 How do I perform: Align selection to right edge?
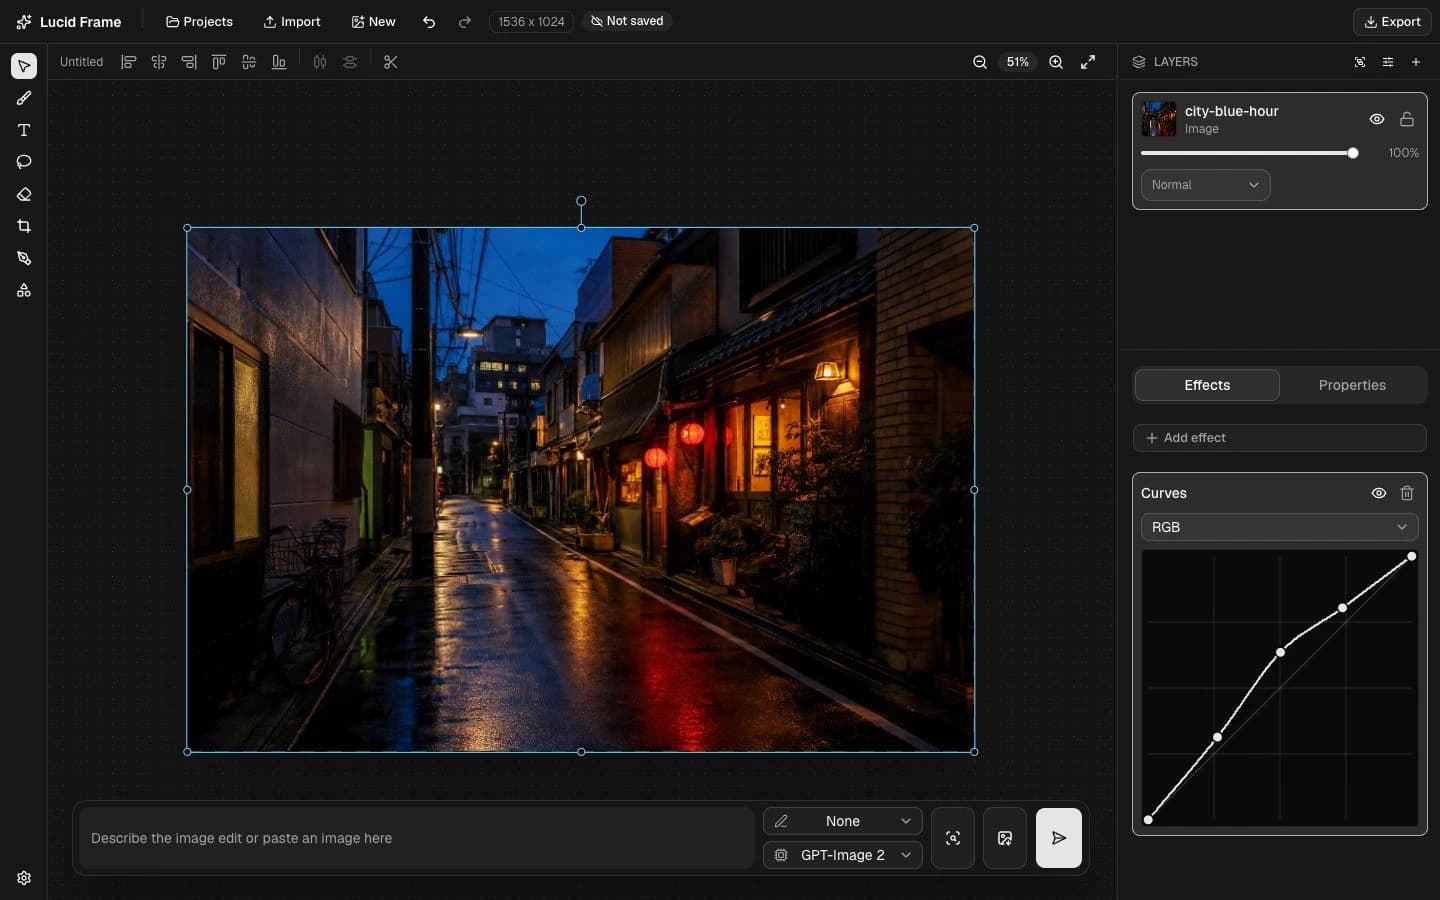(189, 62)
